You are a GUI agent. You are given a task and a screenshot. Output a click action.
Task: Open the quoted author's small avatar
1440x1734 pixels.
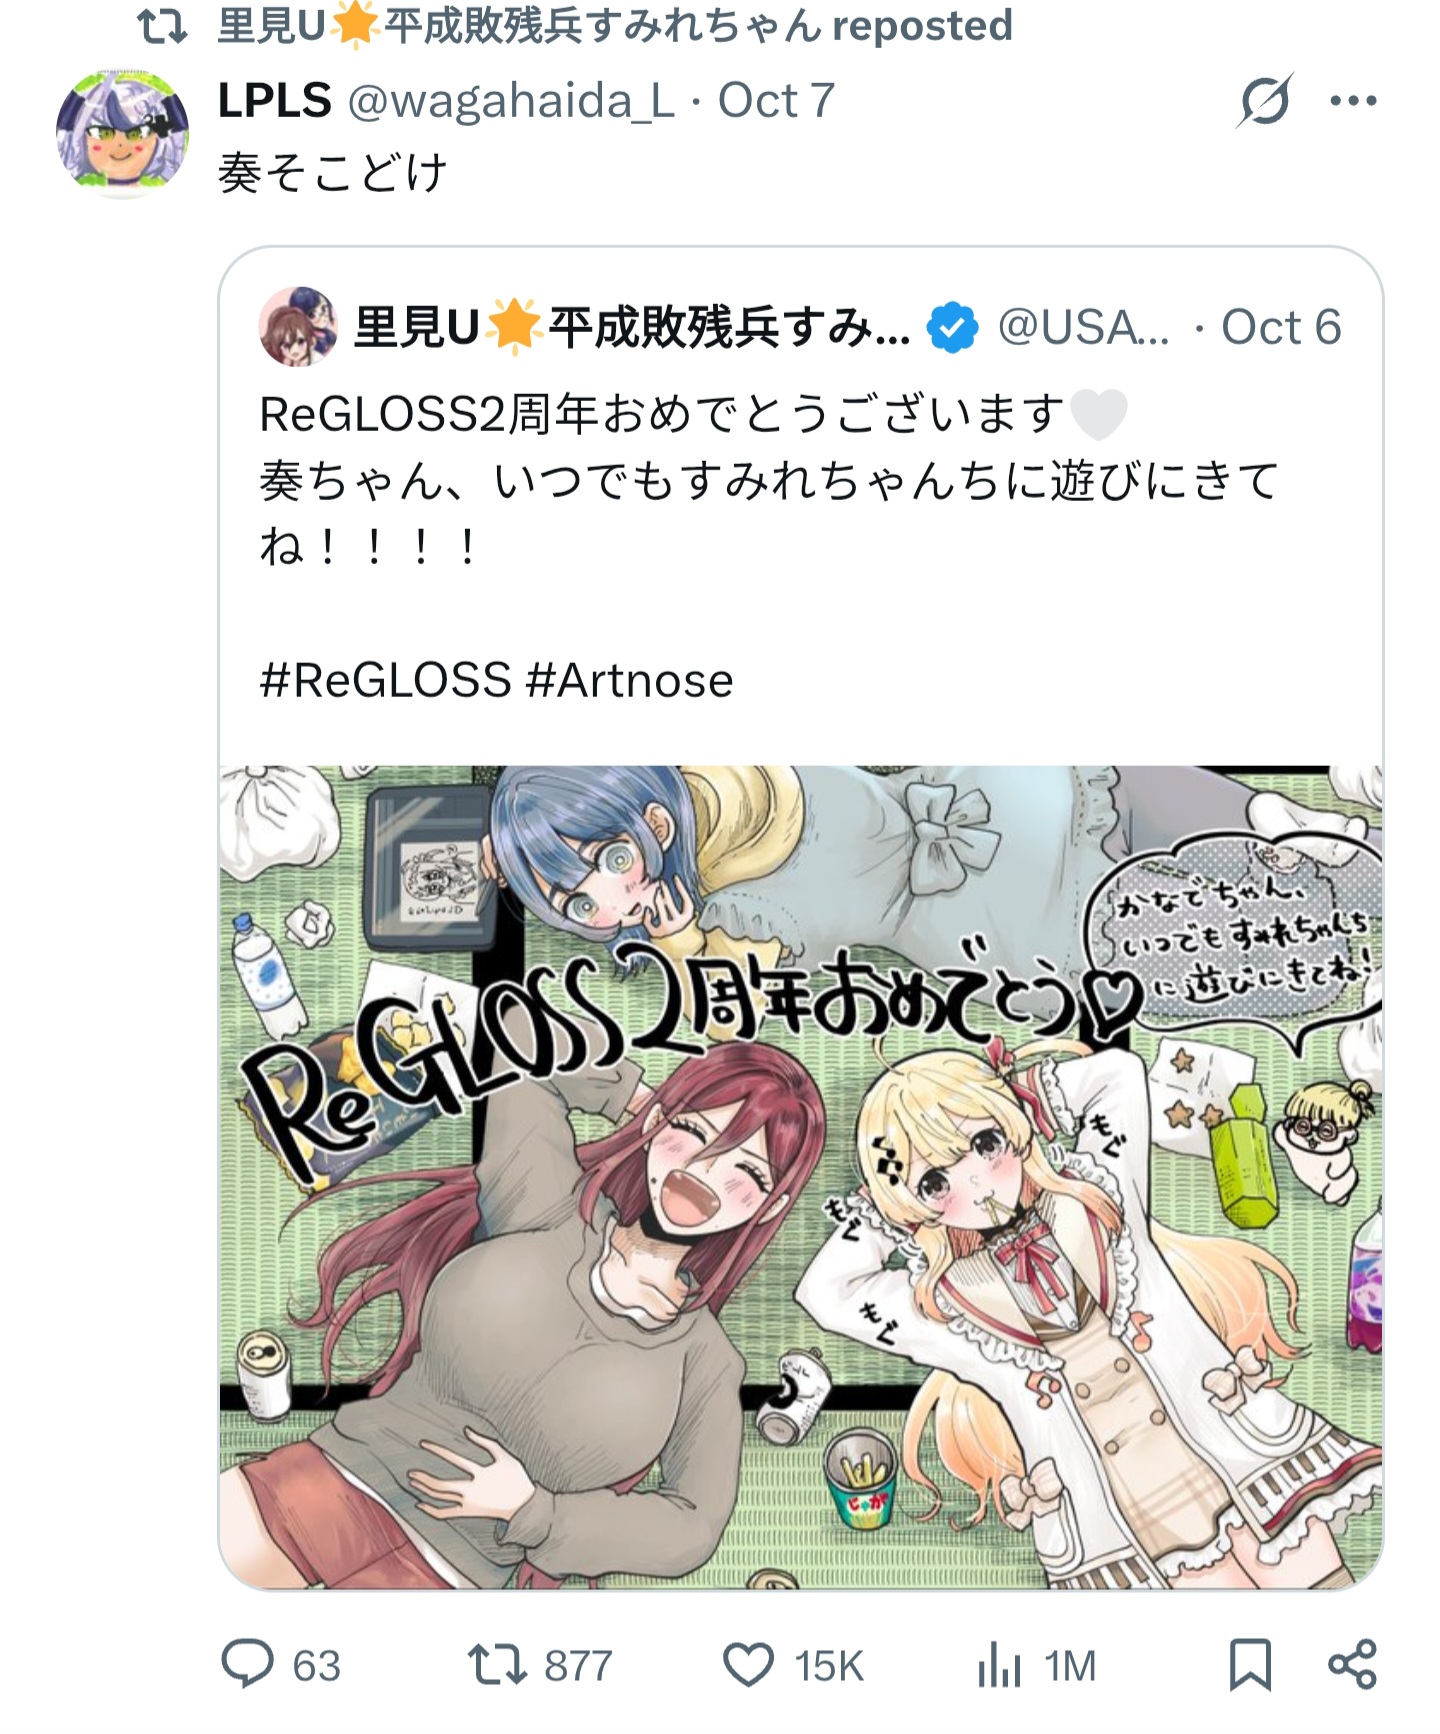pyautogui.click(x=298, y=326)
